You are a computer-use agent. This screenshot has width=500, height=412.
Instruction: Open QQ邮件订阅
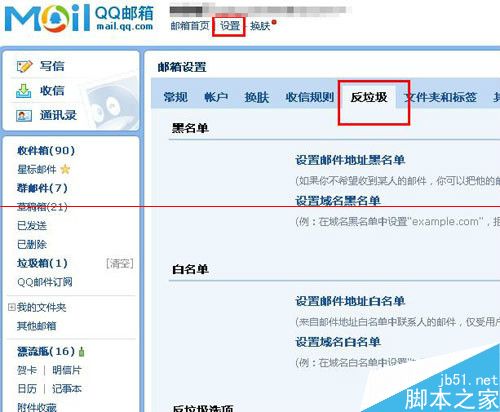coord(45,282)
